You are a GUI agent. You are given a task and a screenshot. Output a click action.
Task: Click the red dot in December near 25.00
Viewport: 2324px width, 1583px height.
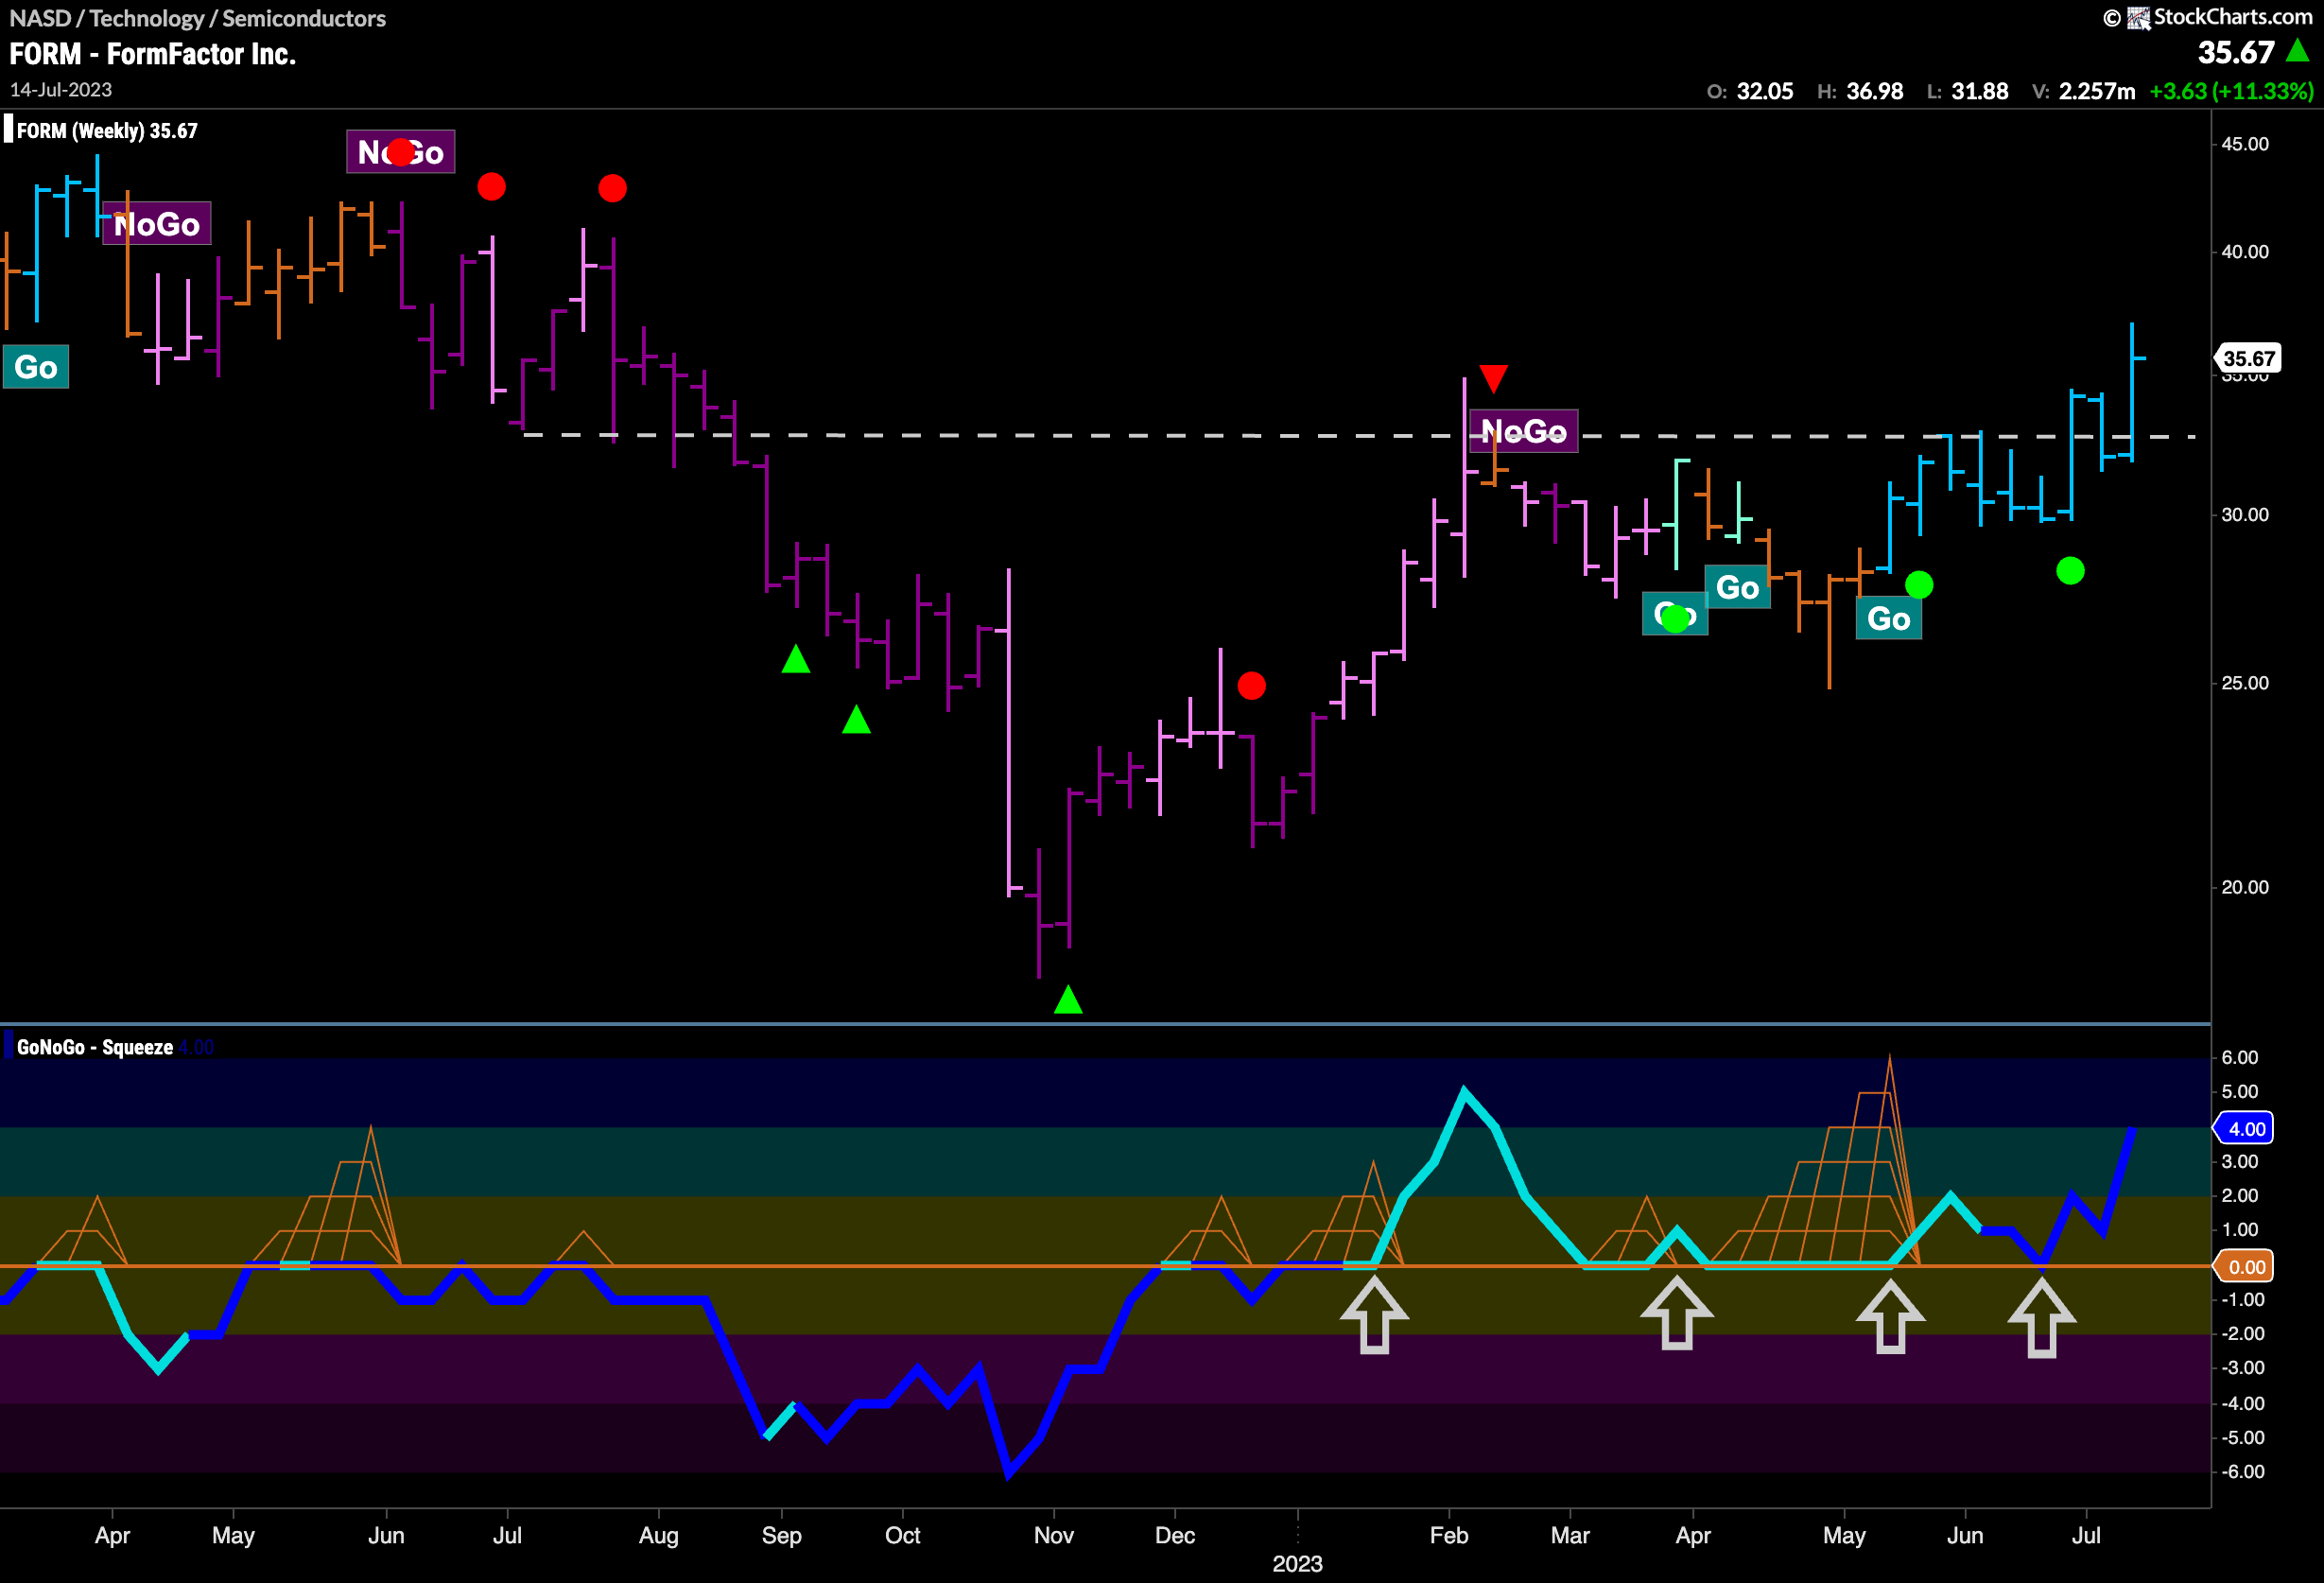(1251, 685)
